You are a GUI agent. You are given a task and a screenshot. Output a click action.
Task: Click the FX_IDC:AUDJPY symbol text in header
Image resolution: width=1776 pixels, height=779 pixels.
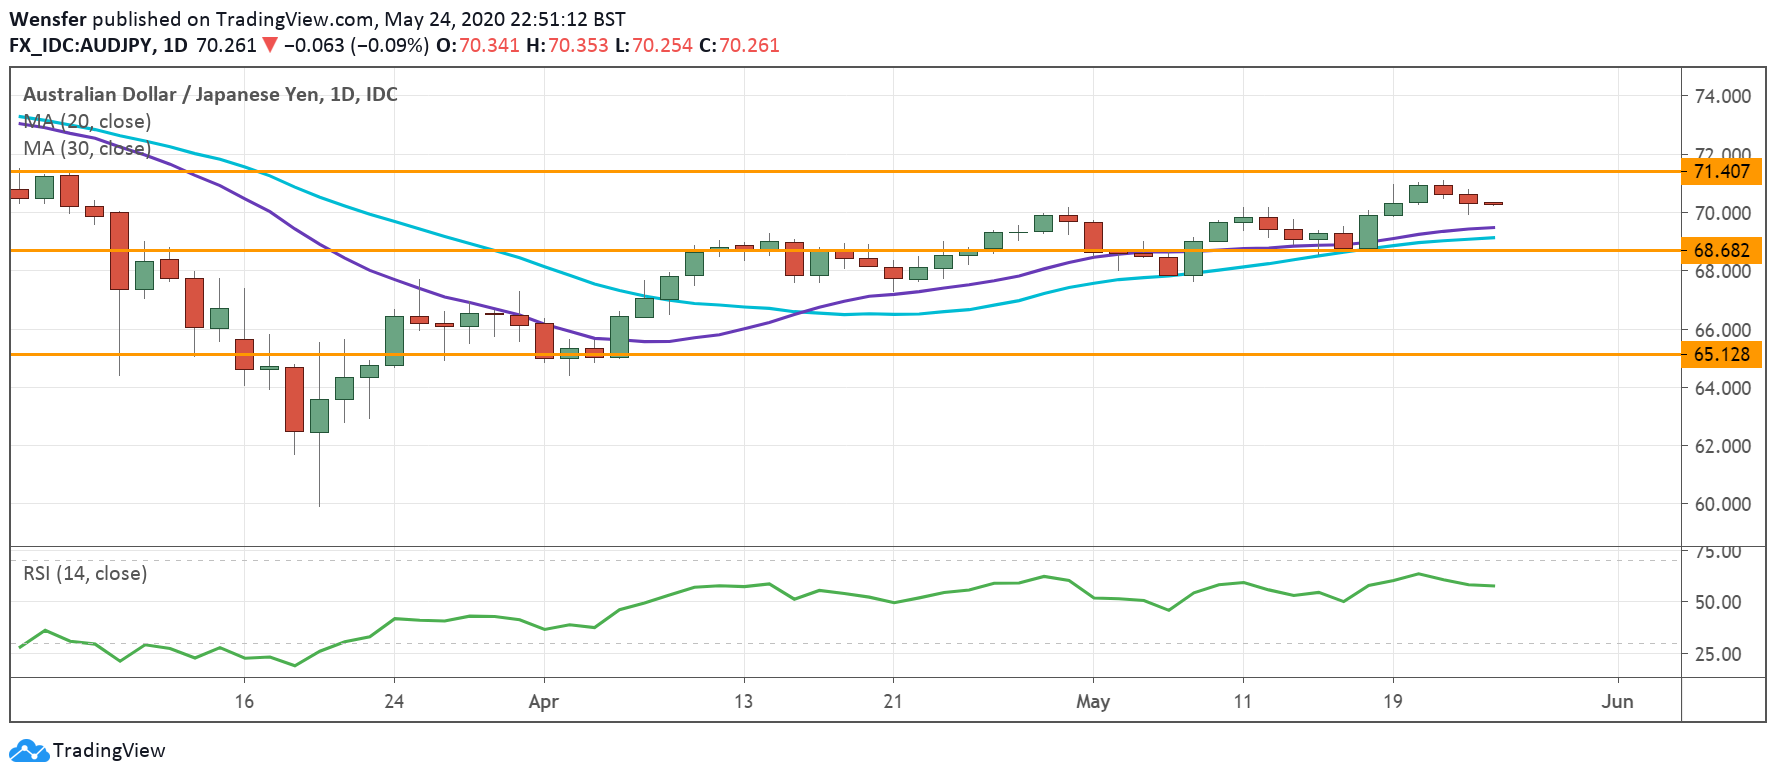(81, 45)
